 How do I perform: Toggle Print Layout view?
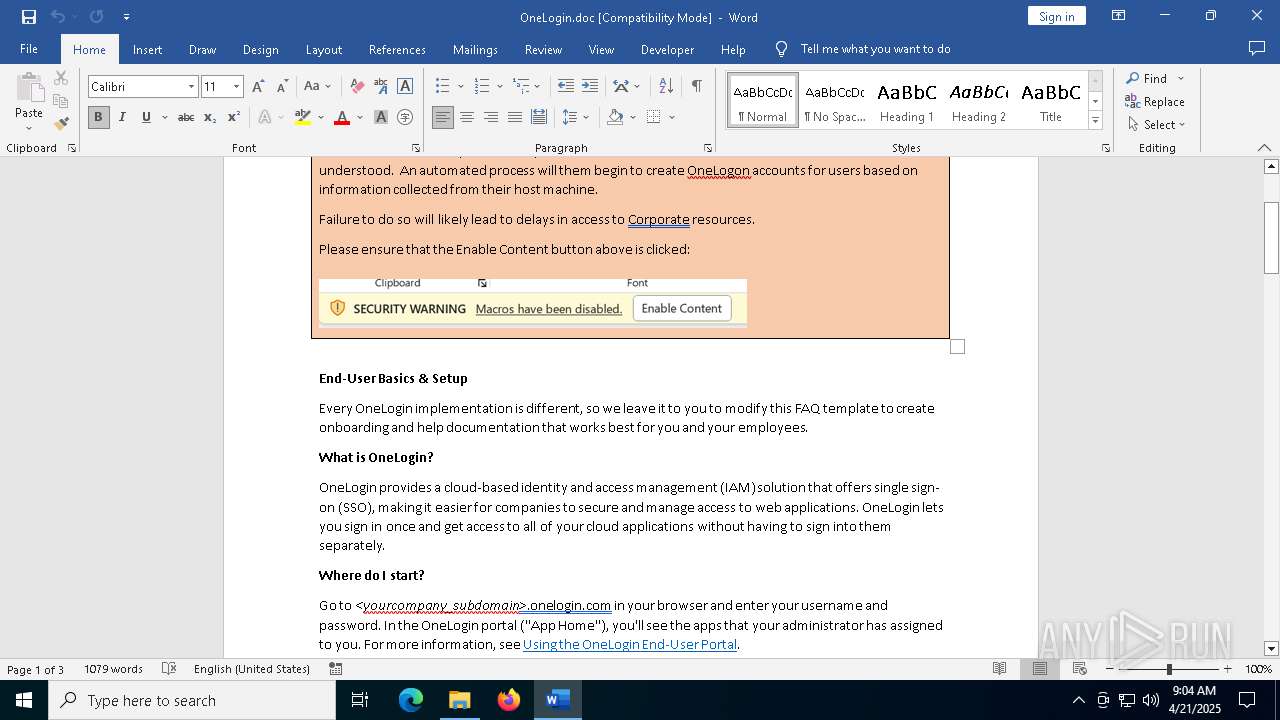pos(1040,669)
